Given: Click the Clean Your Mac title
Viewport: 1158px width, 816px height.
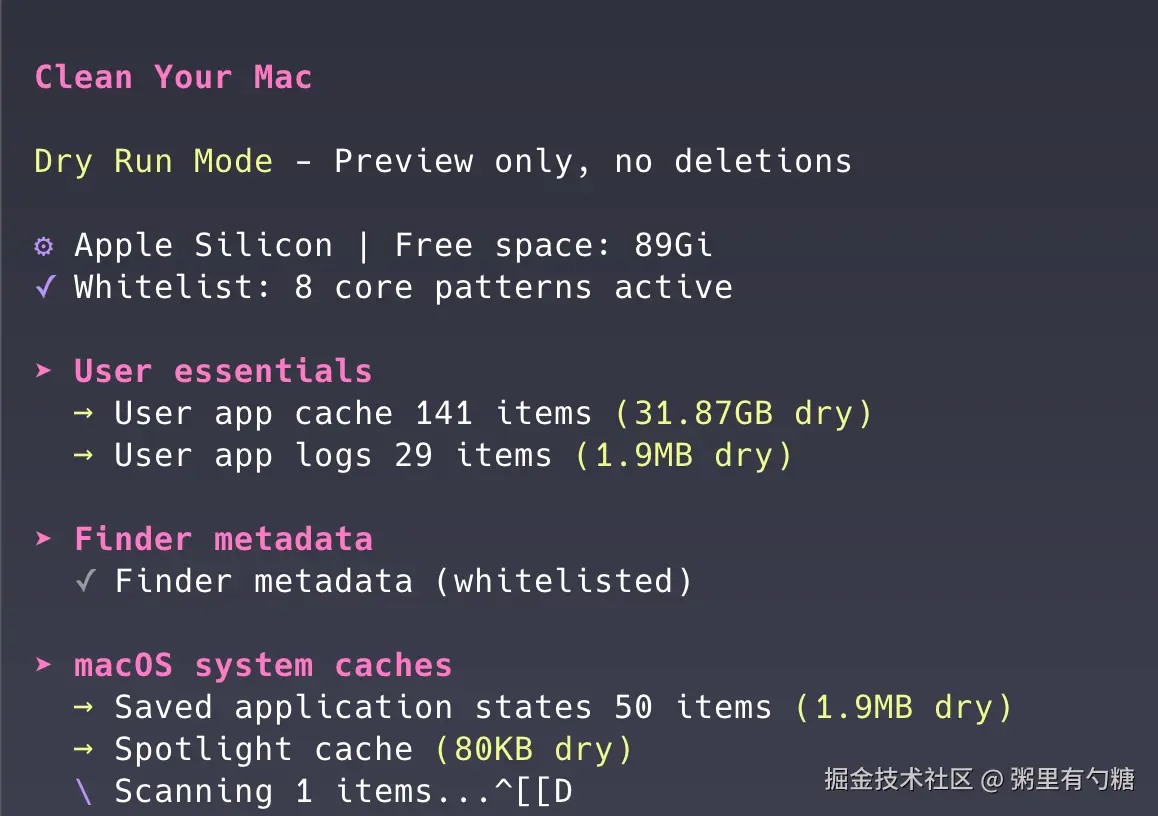Looking at the screenshot, I should tap(173, 77).
